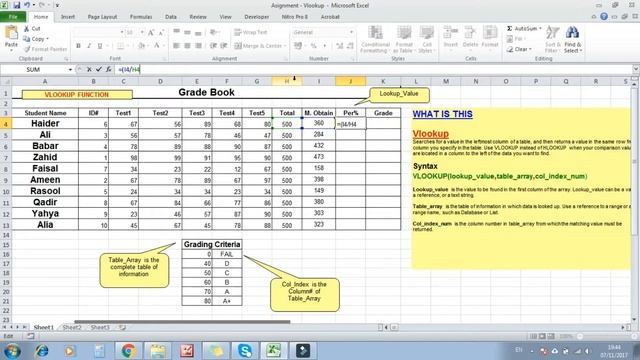Viewport: 640px width, 360px height.
Task: Open Cell Styles gallery
Action: click(426, 40)
